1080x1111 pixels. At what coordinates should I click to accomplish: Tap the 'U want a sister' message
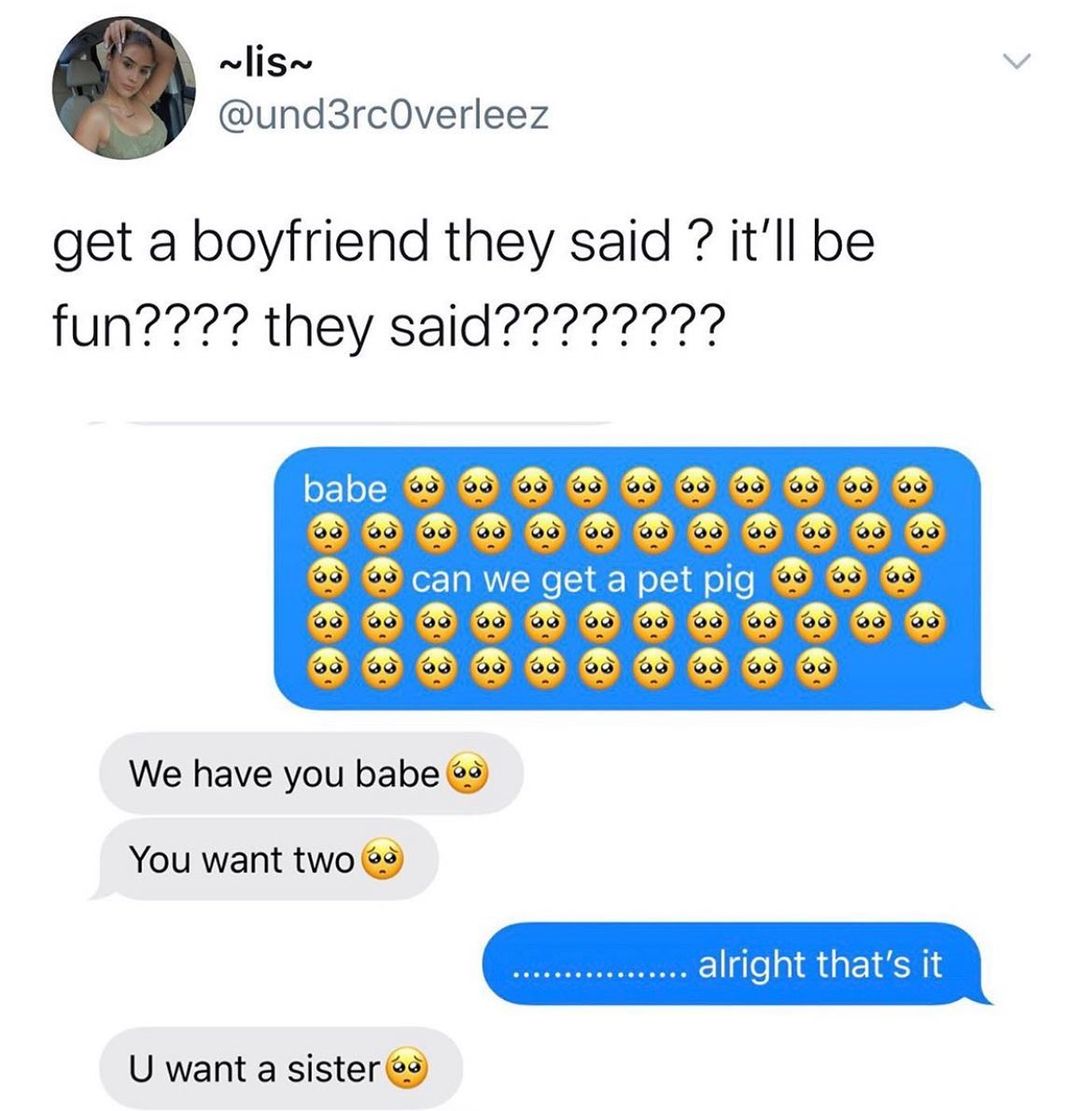click(281, 1068)
